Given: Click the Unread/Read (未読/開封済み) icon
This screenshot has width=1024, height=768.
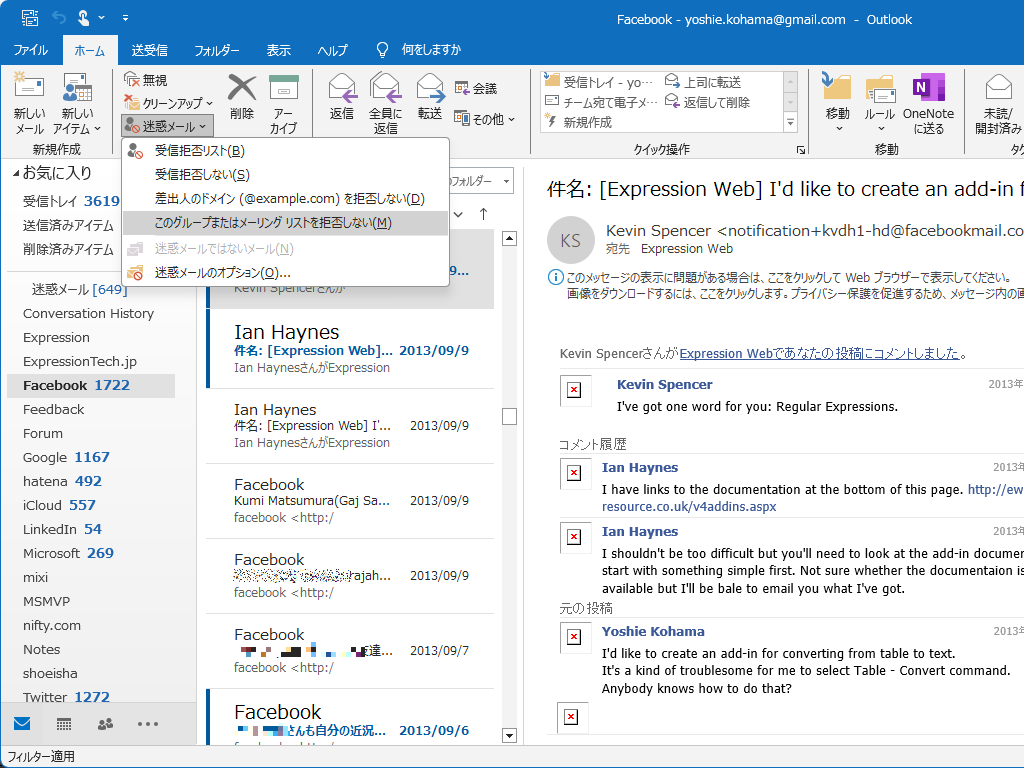Looking at the screenshot, I should 998,88.
